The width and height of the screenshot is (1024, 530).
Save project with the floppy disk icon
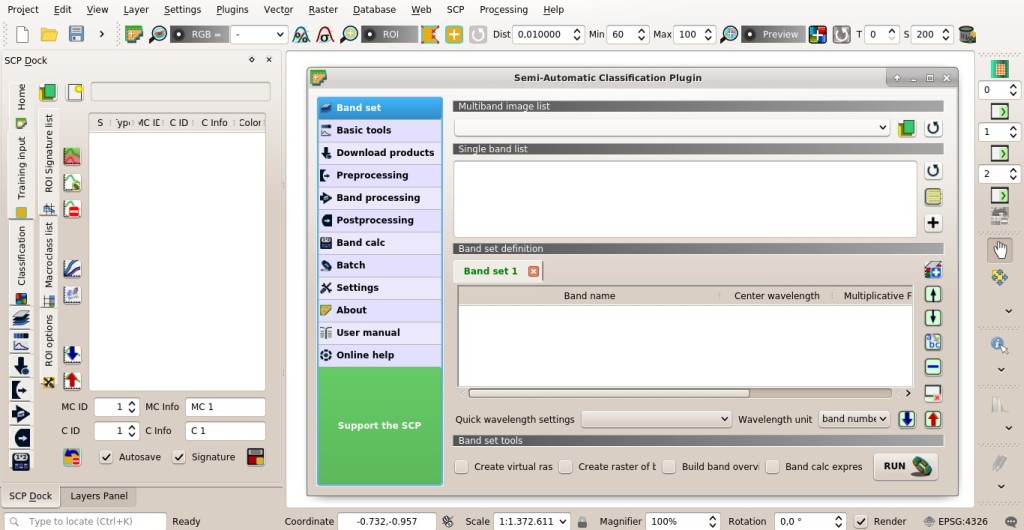pos(76,34)
